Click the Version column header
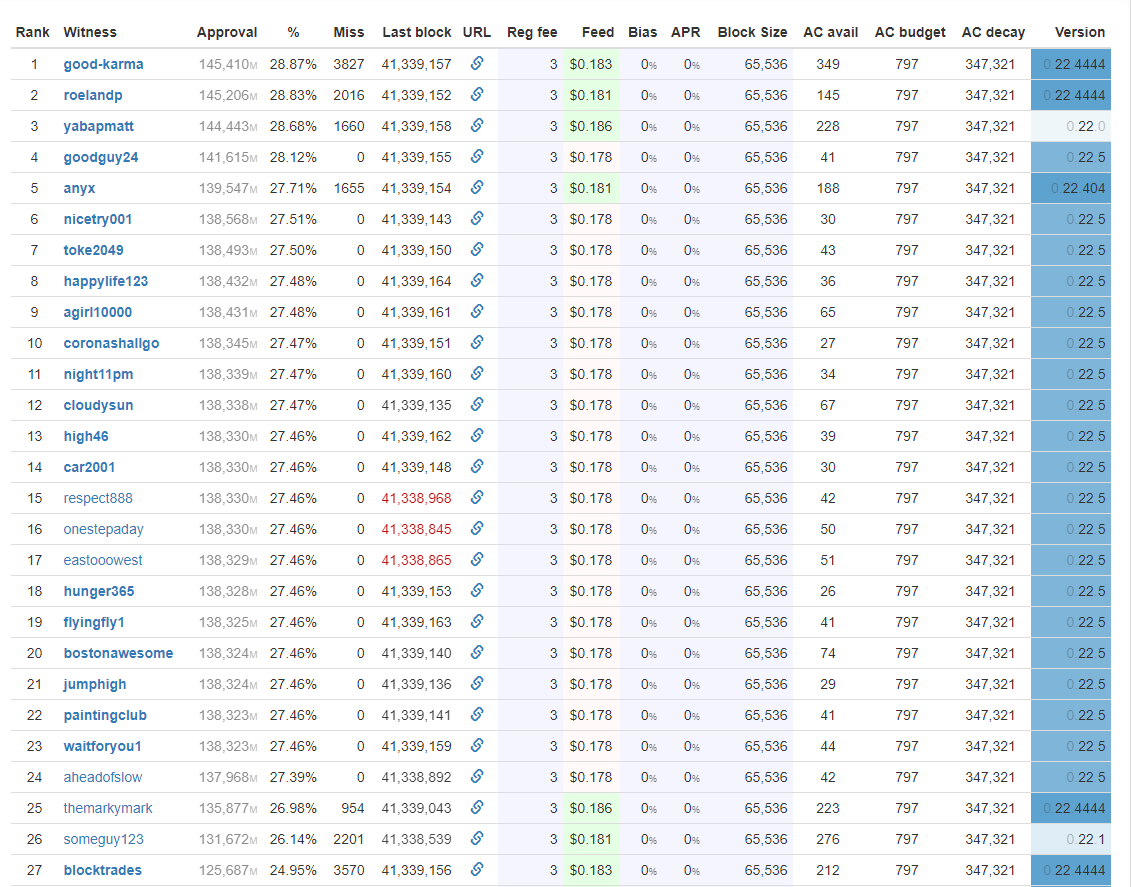Viewport: 1131px width, 887px height. click(1080, 32)
